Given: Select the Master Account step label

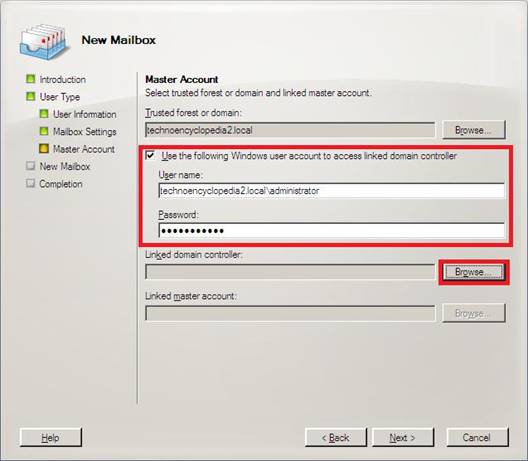Looking at the screenshot, I should click(84, 149).
